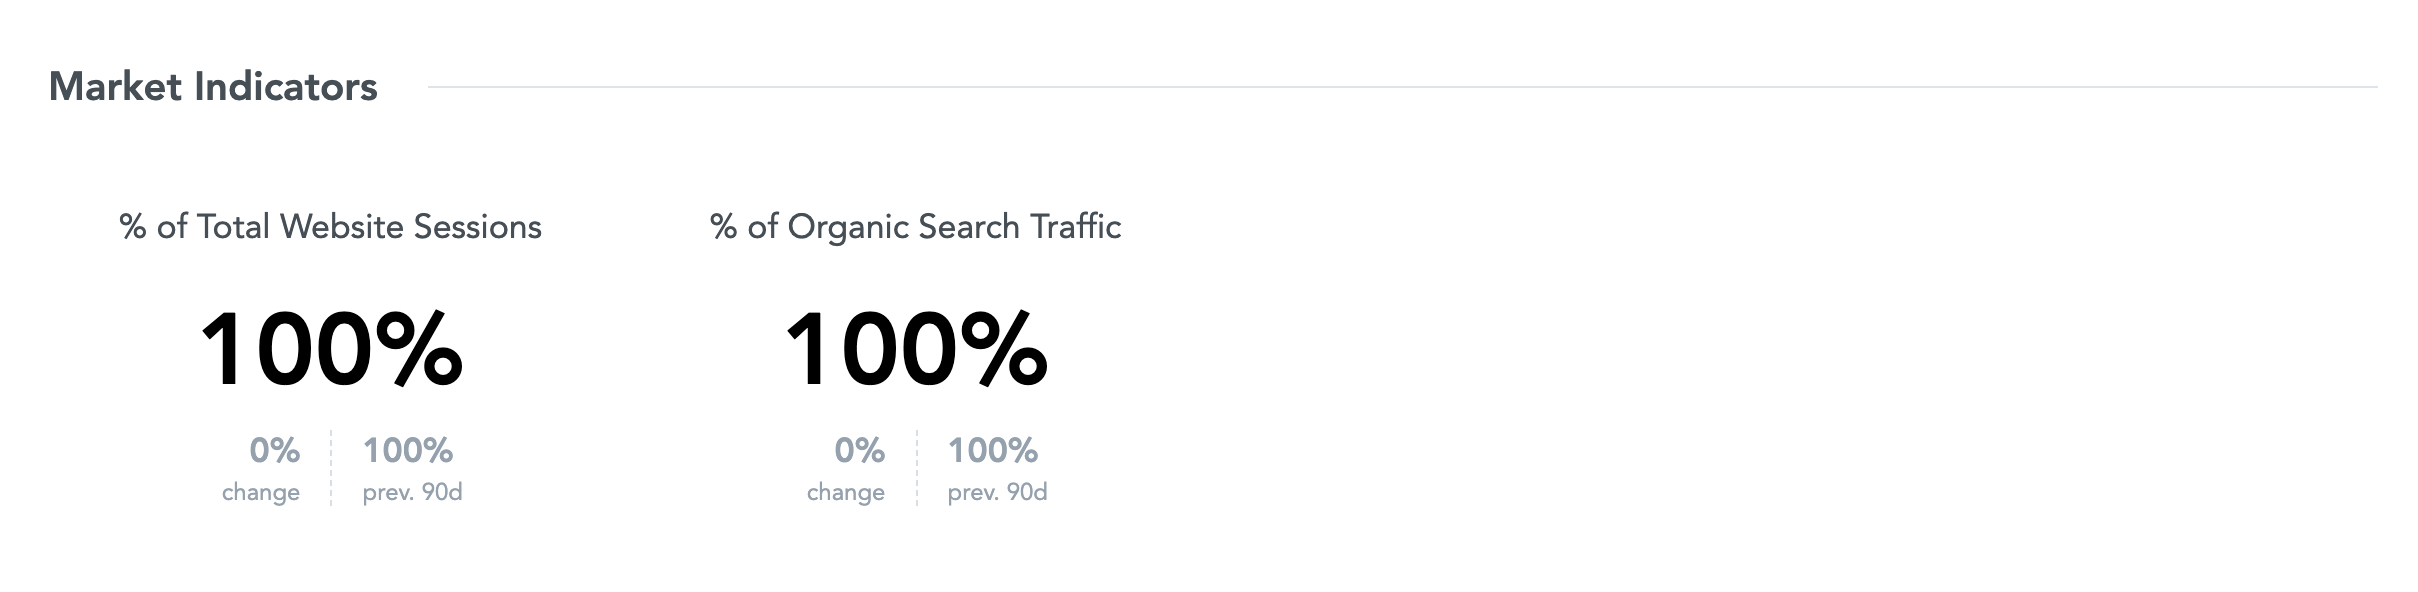The image size is (2418, 592).
Task: Click the word 'Indicators' in the heading
Action: (285, 87)
